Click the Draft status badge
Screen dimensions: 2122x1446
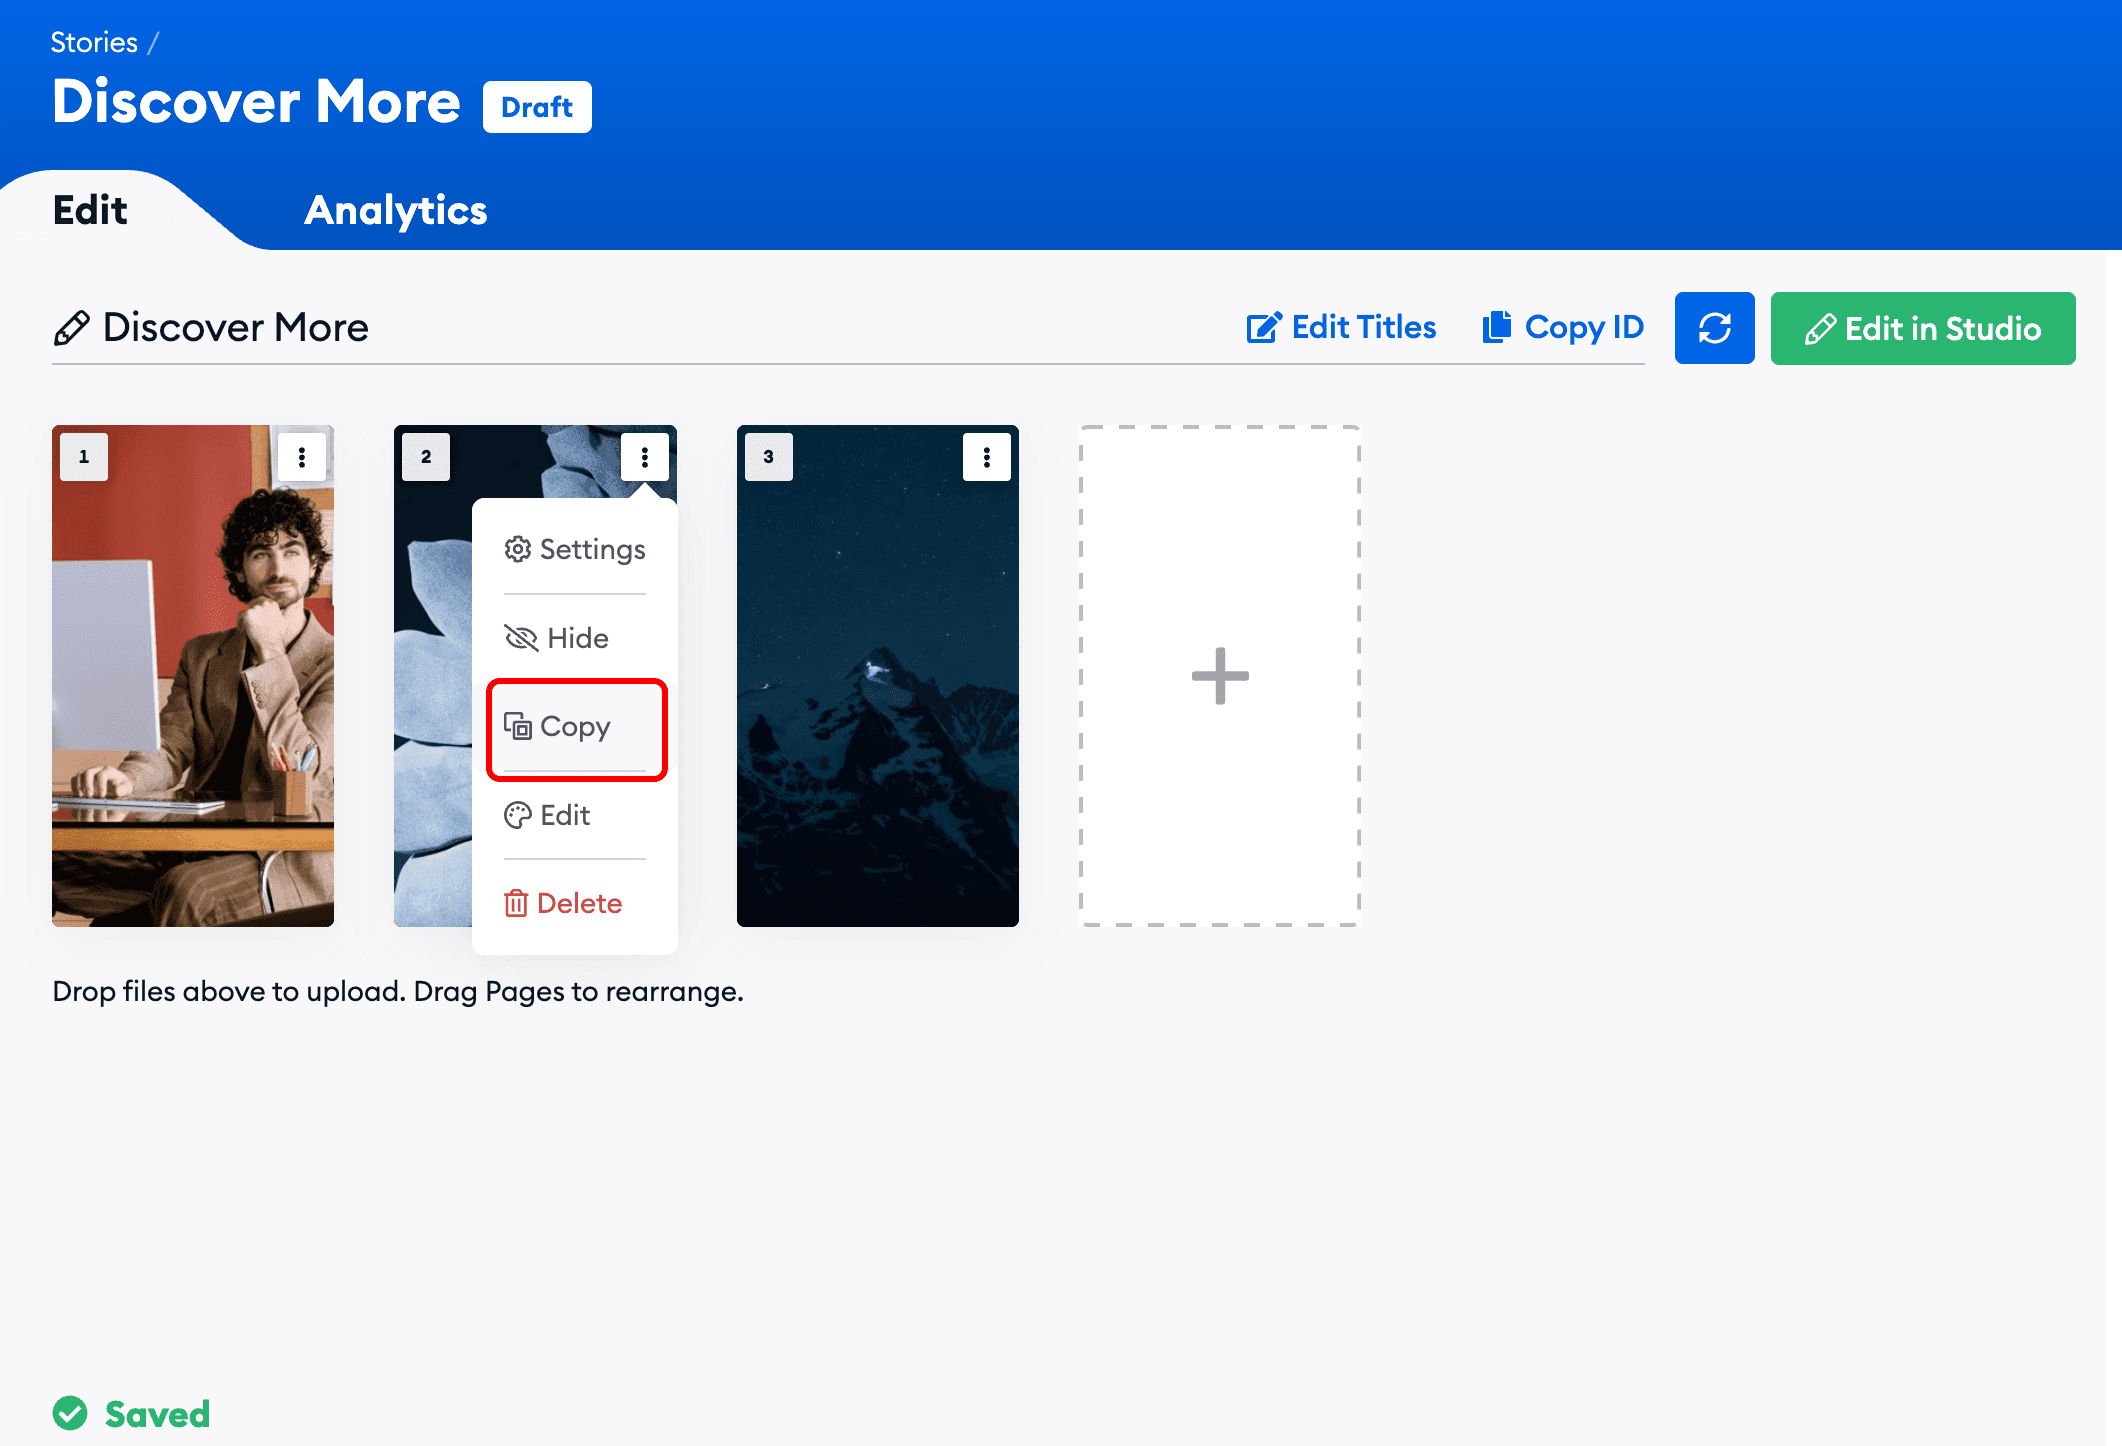click(537, 107)
